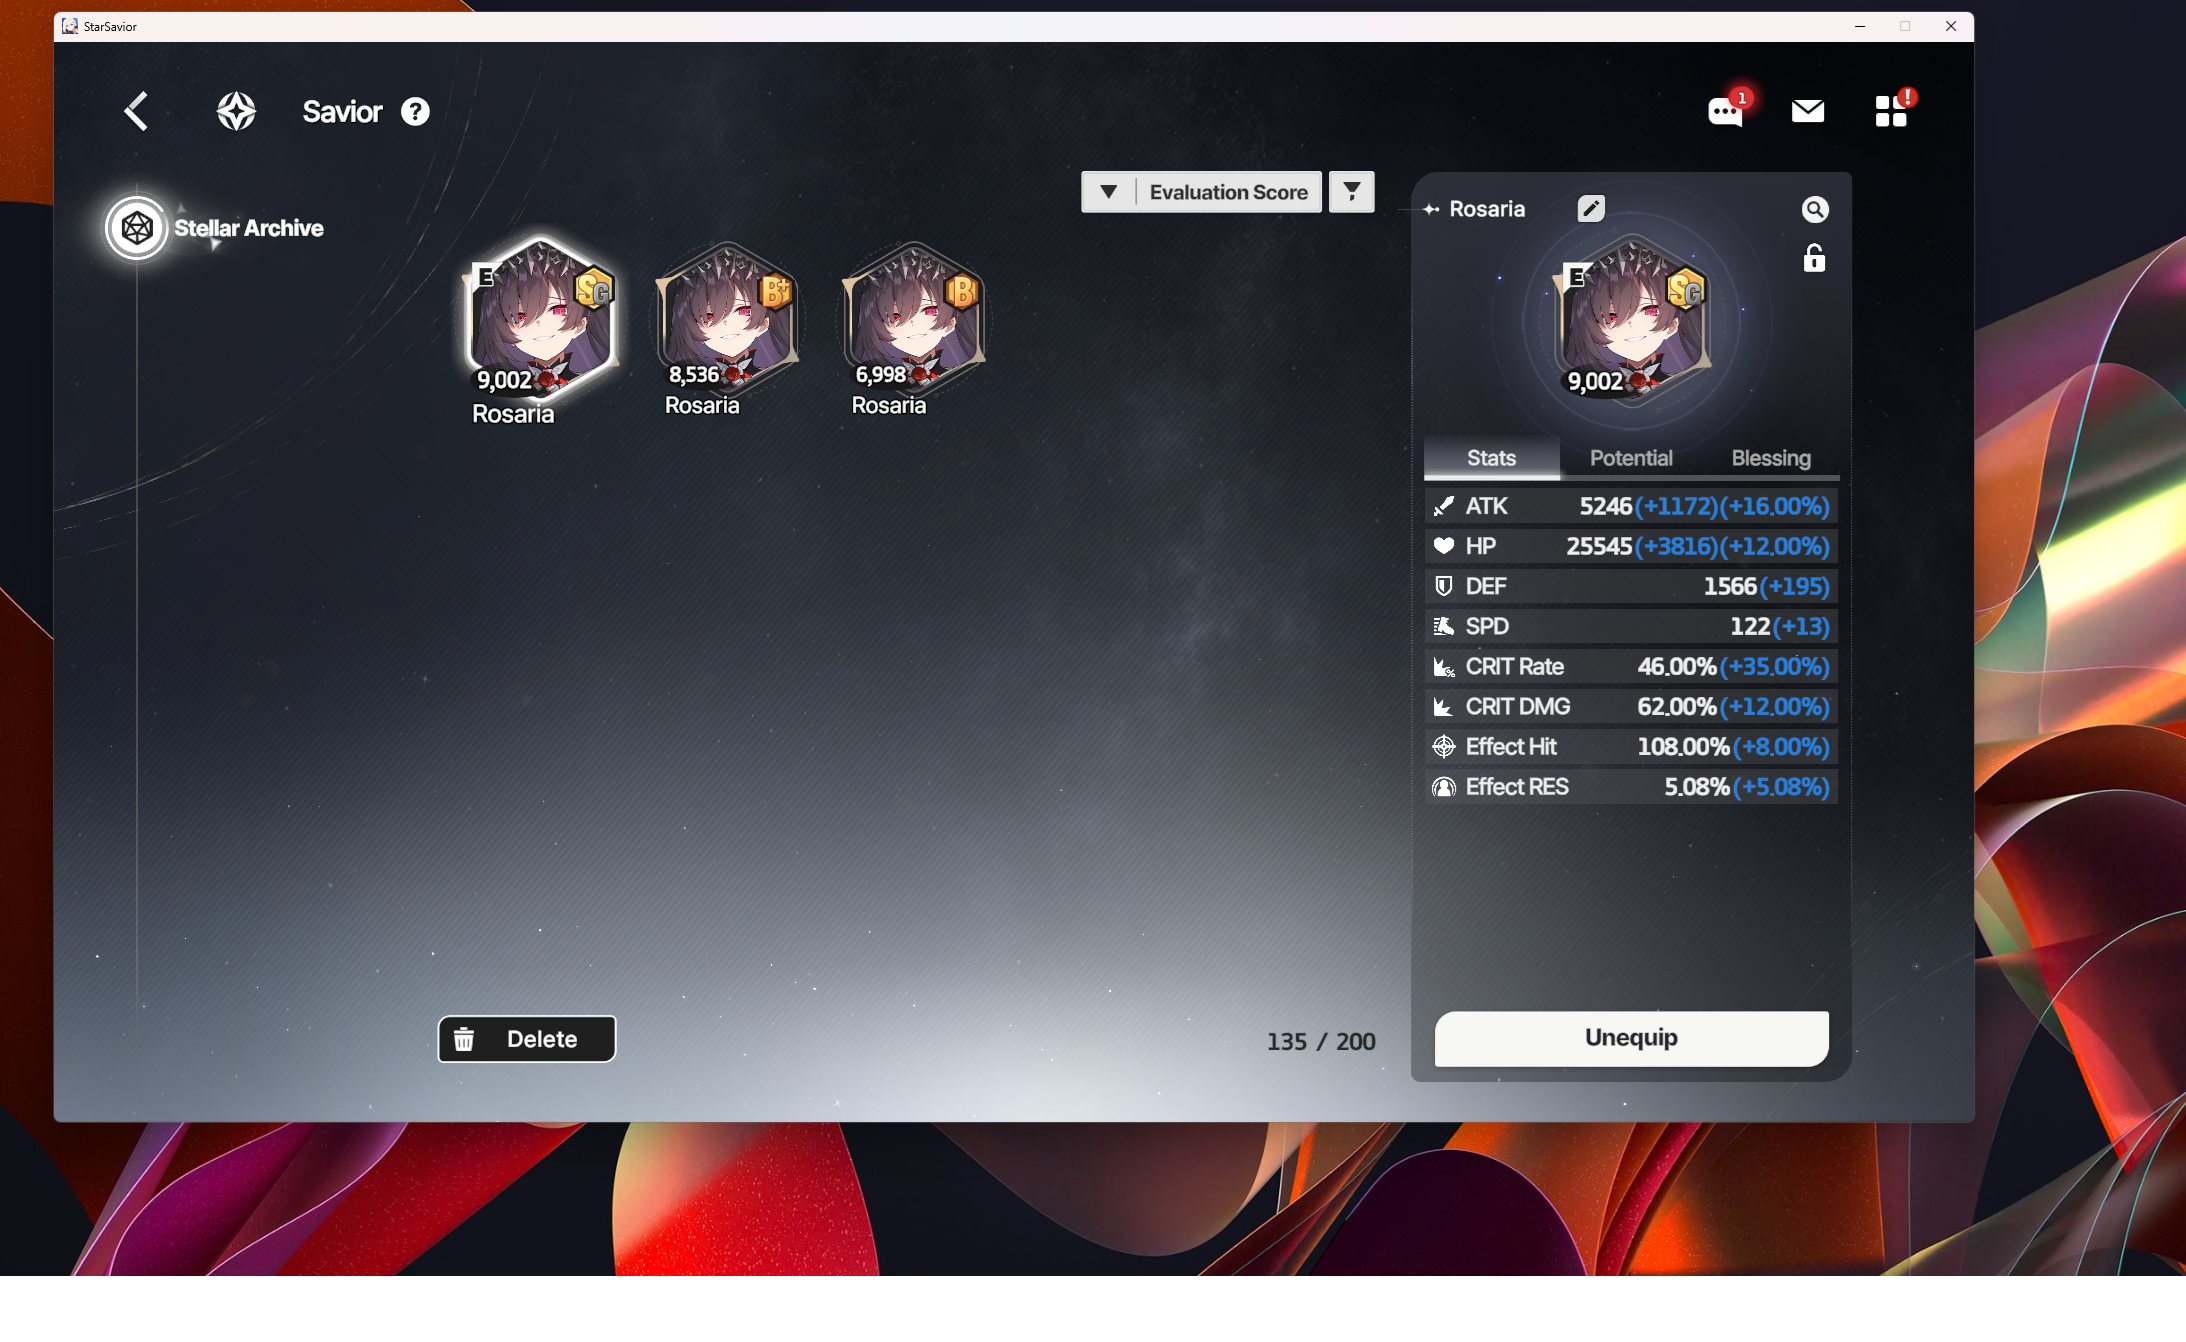Click the Stellar Archive emblem
This screenshot has height=1342, width=2186.
click(137, 228)
